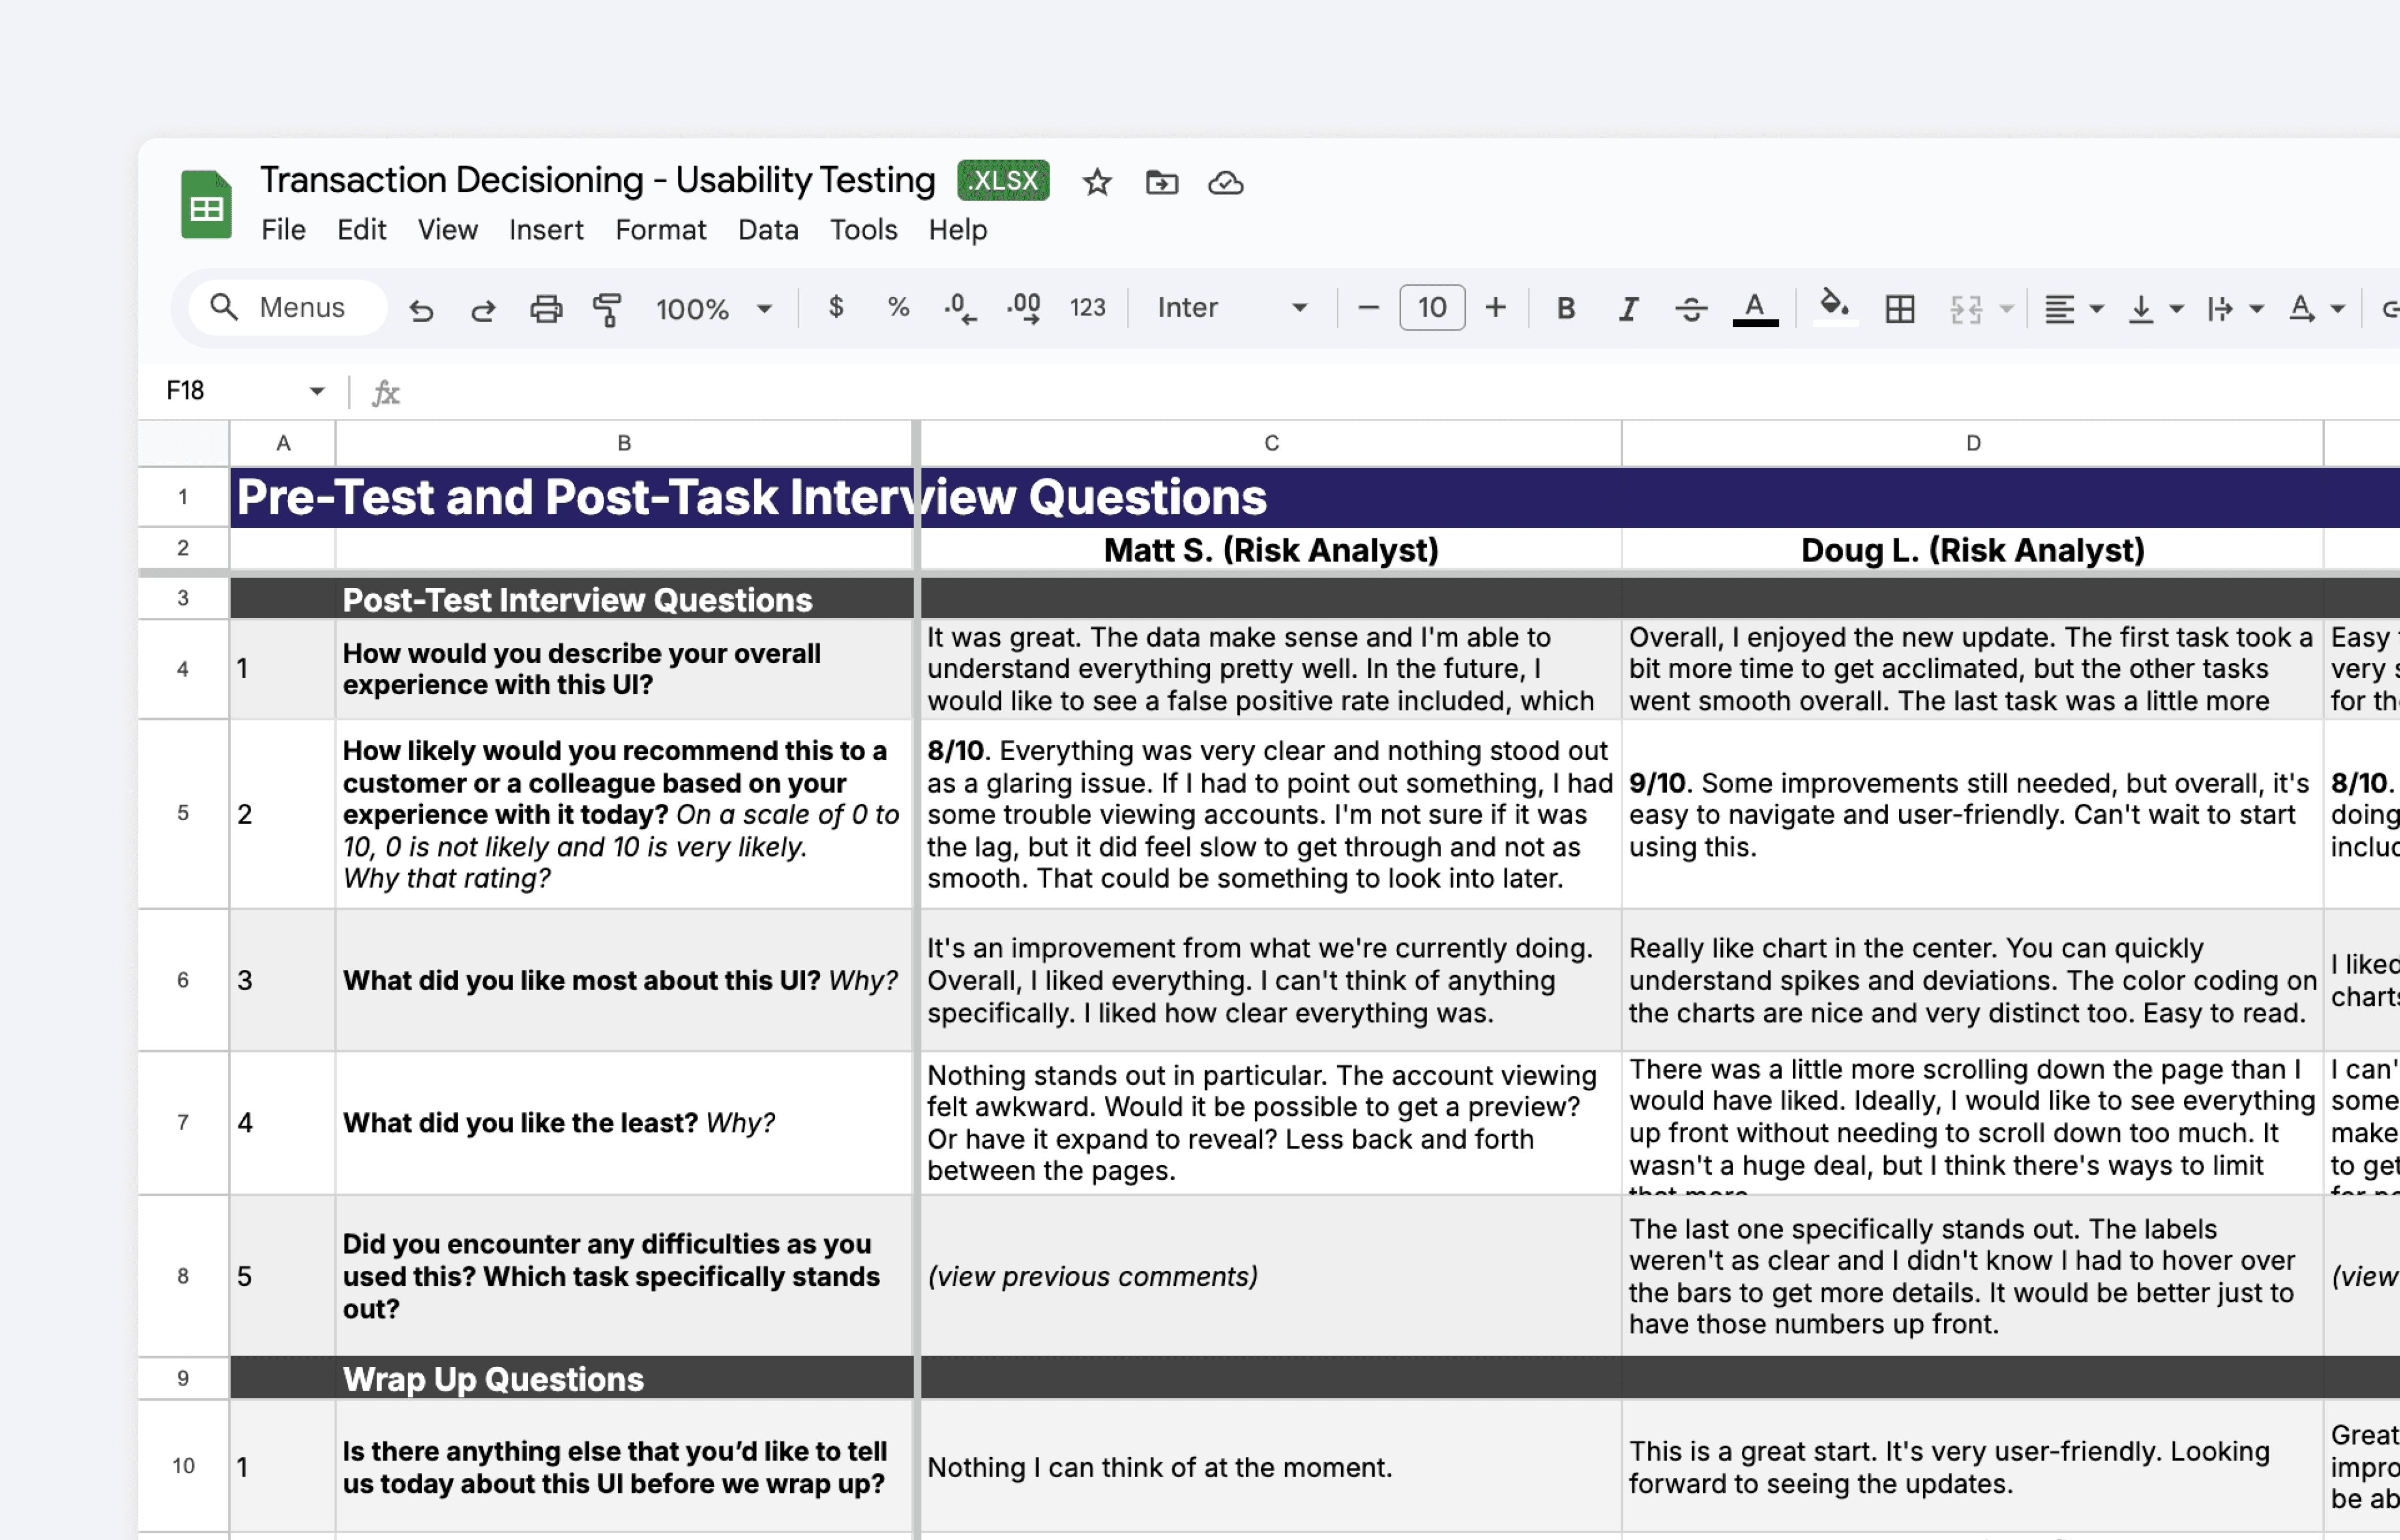Click the merge cells icon
This screenshot has height=1540, width=2400.
1966,309
